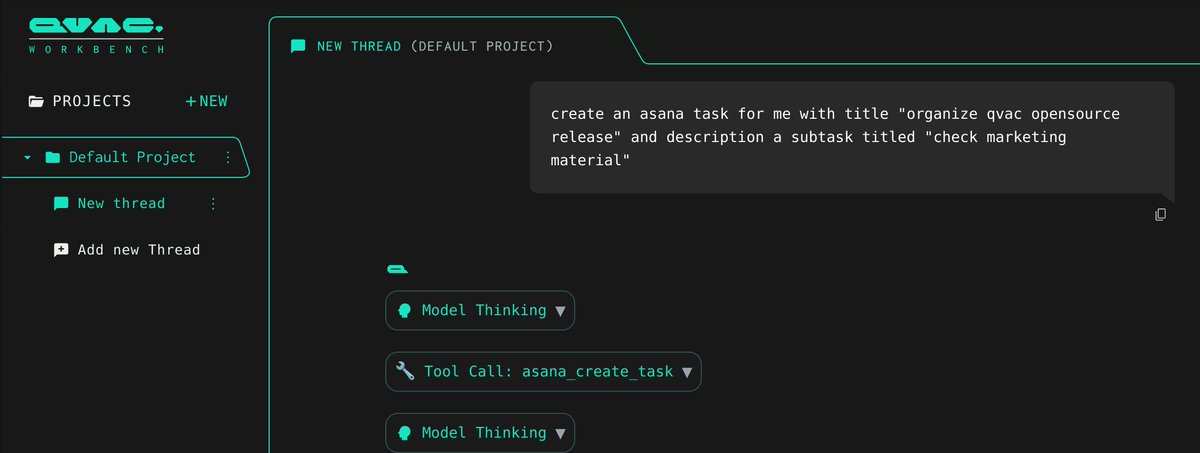This screenshot has height=453, width=1200.
Task: Collapse the Default Project tree arrow
Action: [x=28, y=158]
